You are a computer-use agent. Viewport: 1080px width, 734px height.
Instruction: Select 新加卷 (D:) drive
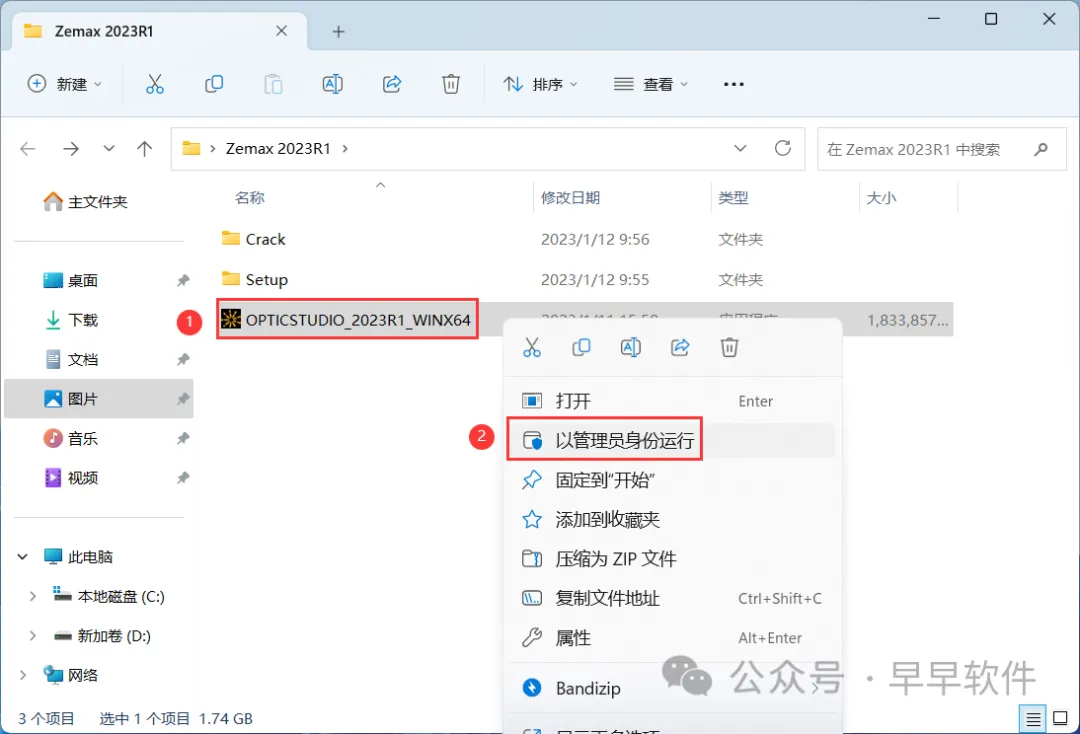[102, 636]
